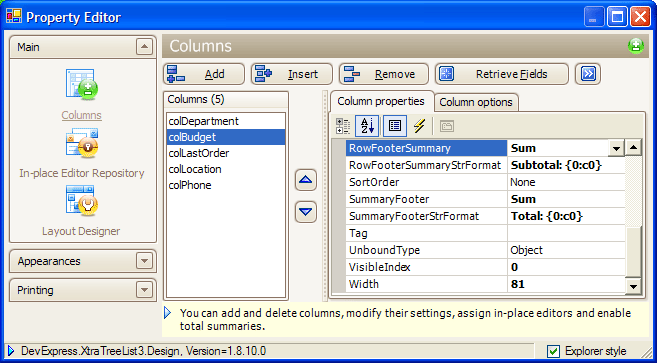Toggle the Explorer style checkbox
Image resolution: width=657 pixels, height=363 pixels.
pos(554,351)
